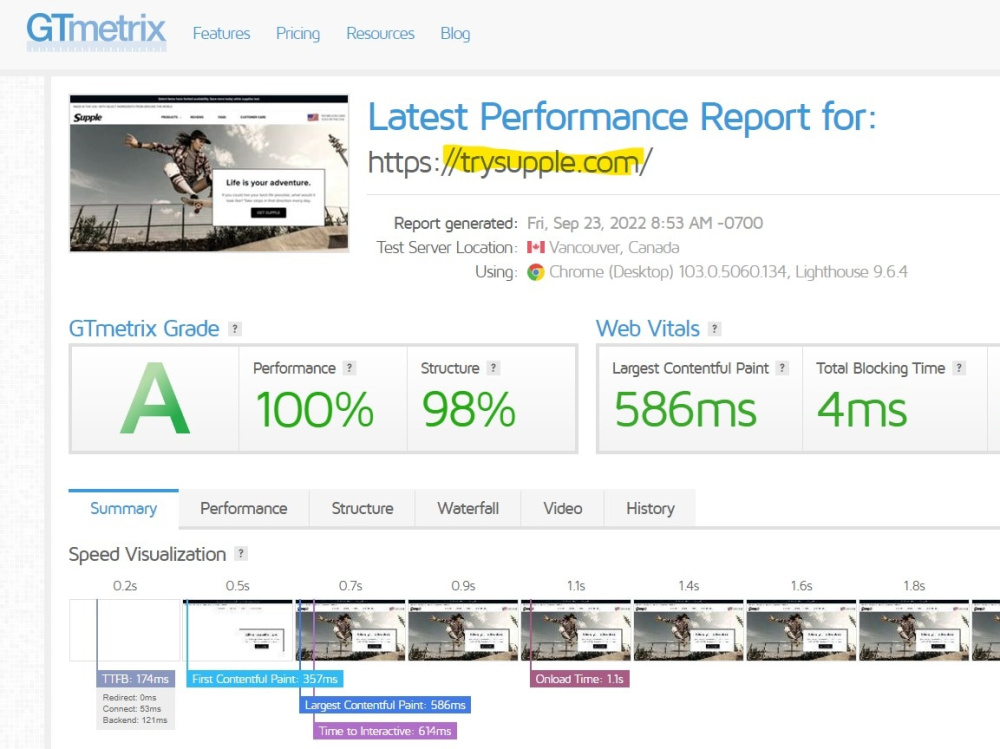Select the Summary tab
Image resolution: width=1000 pixels, height=749 pixels.
[124, 508]
